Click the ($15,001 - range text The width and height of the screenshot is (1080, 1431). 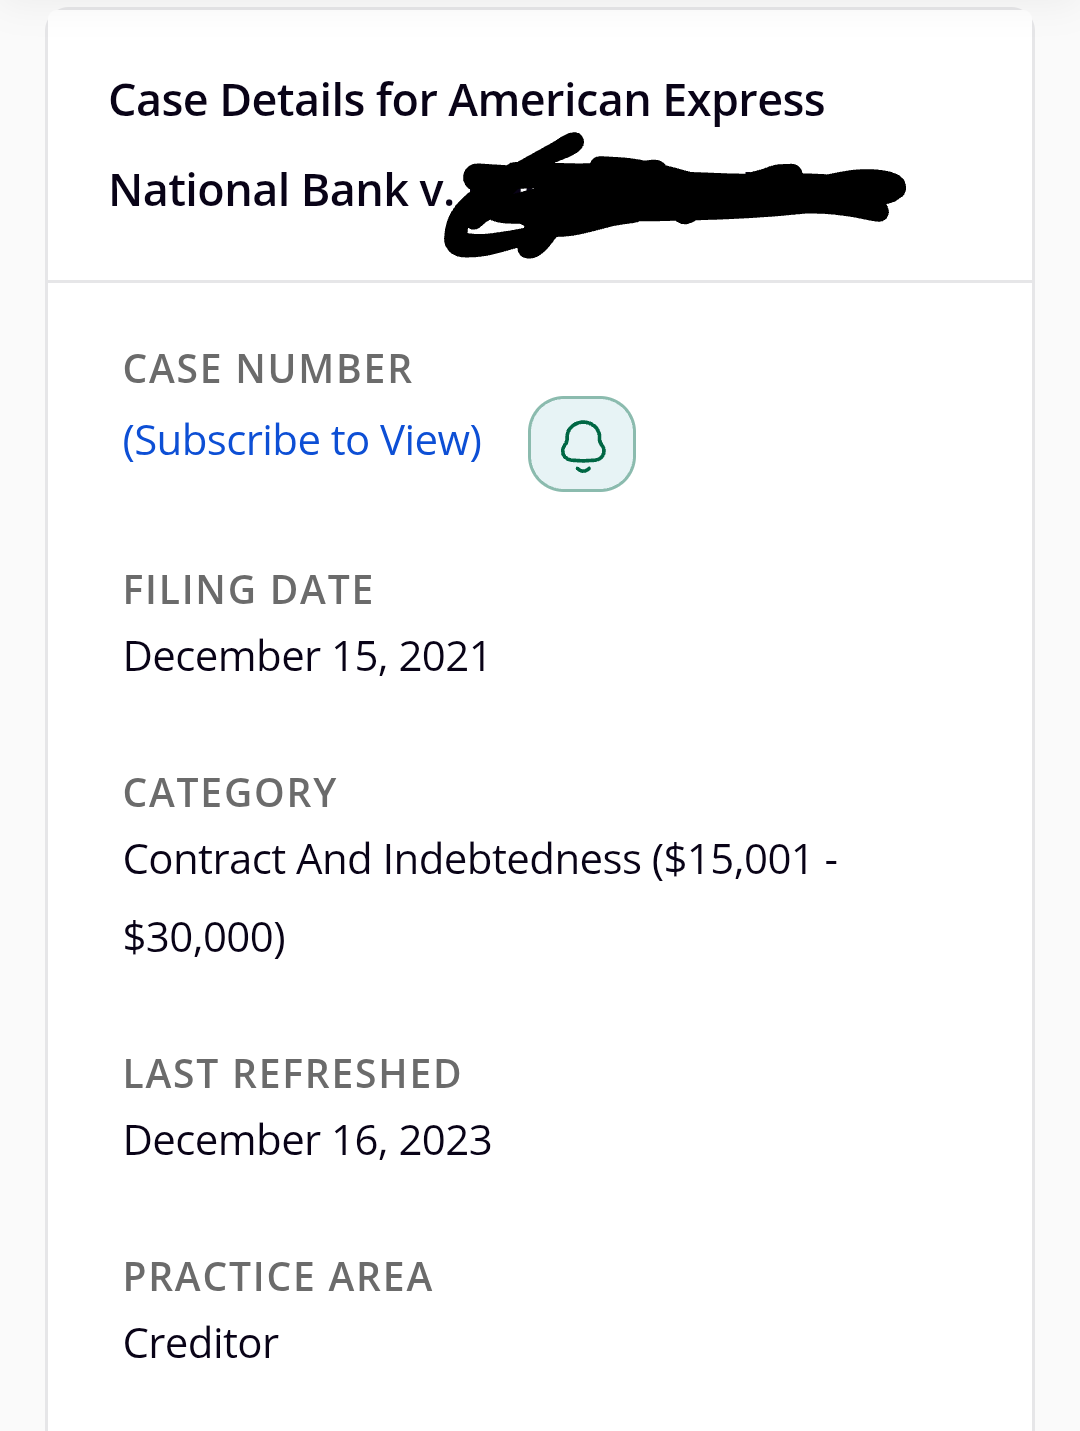[745, 860]
